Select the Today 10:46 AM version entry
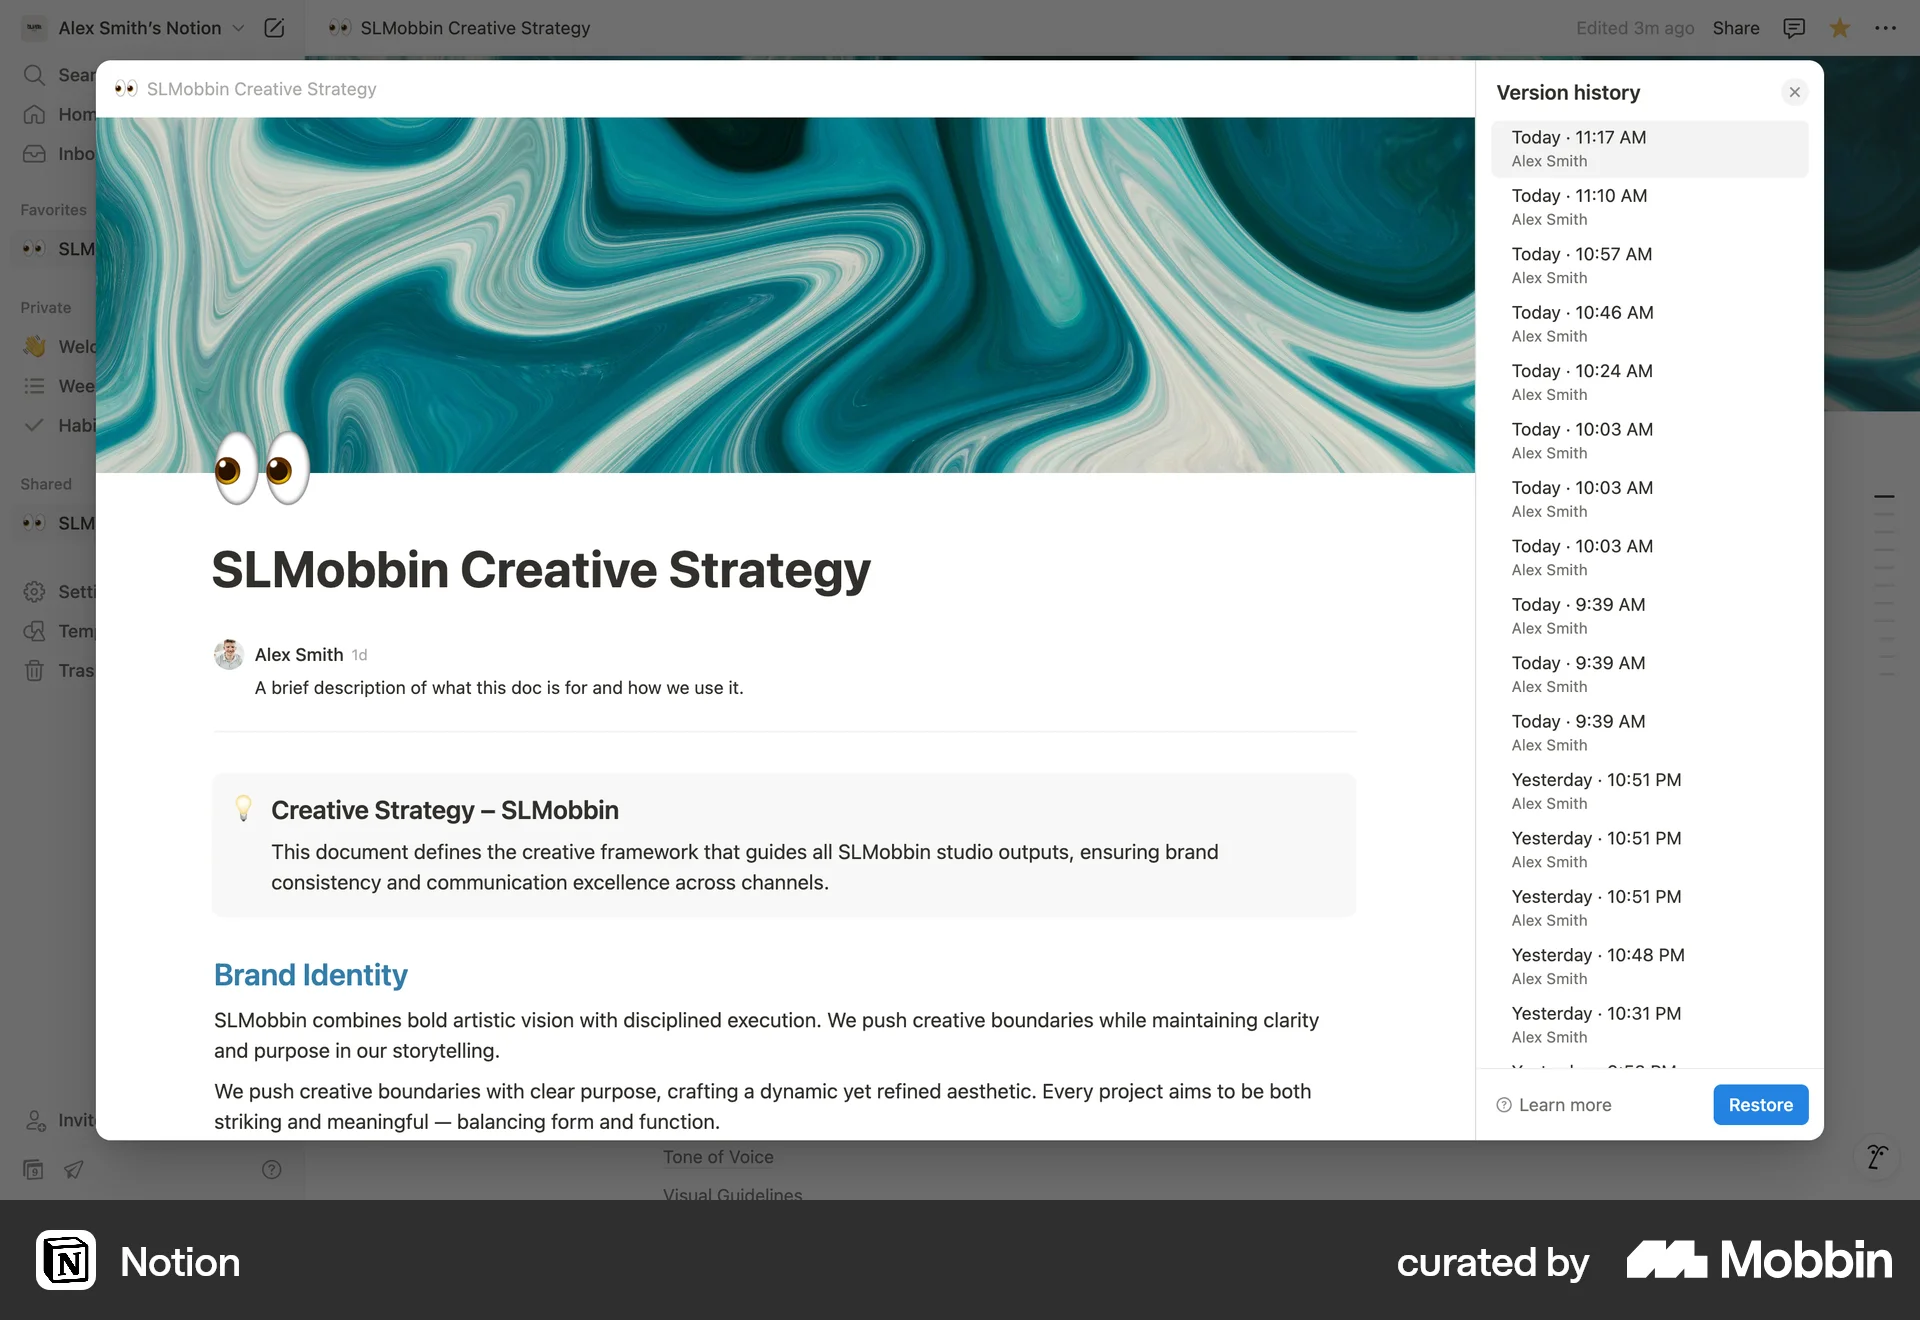This screenshot has height=1320, width=1920. point(1648,323)
